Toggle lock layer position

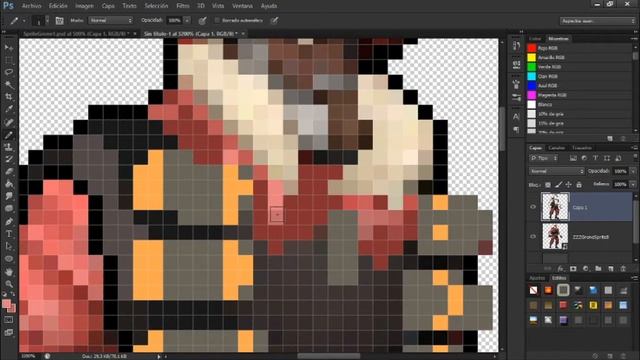pyautogui.click(x=569, y=184)
